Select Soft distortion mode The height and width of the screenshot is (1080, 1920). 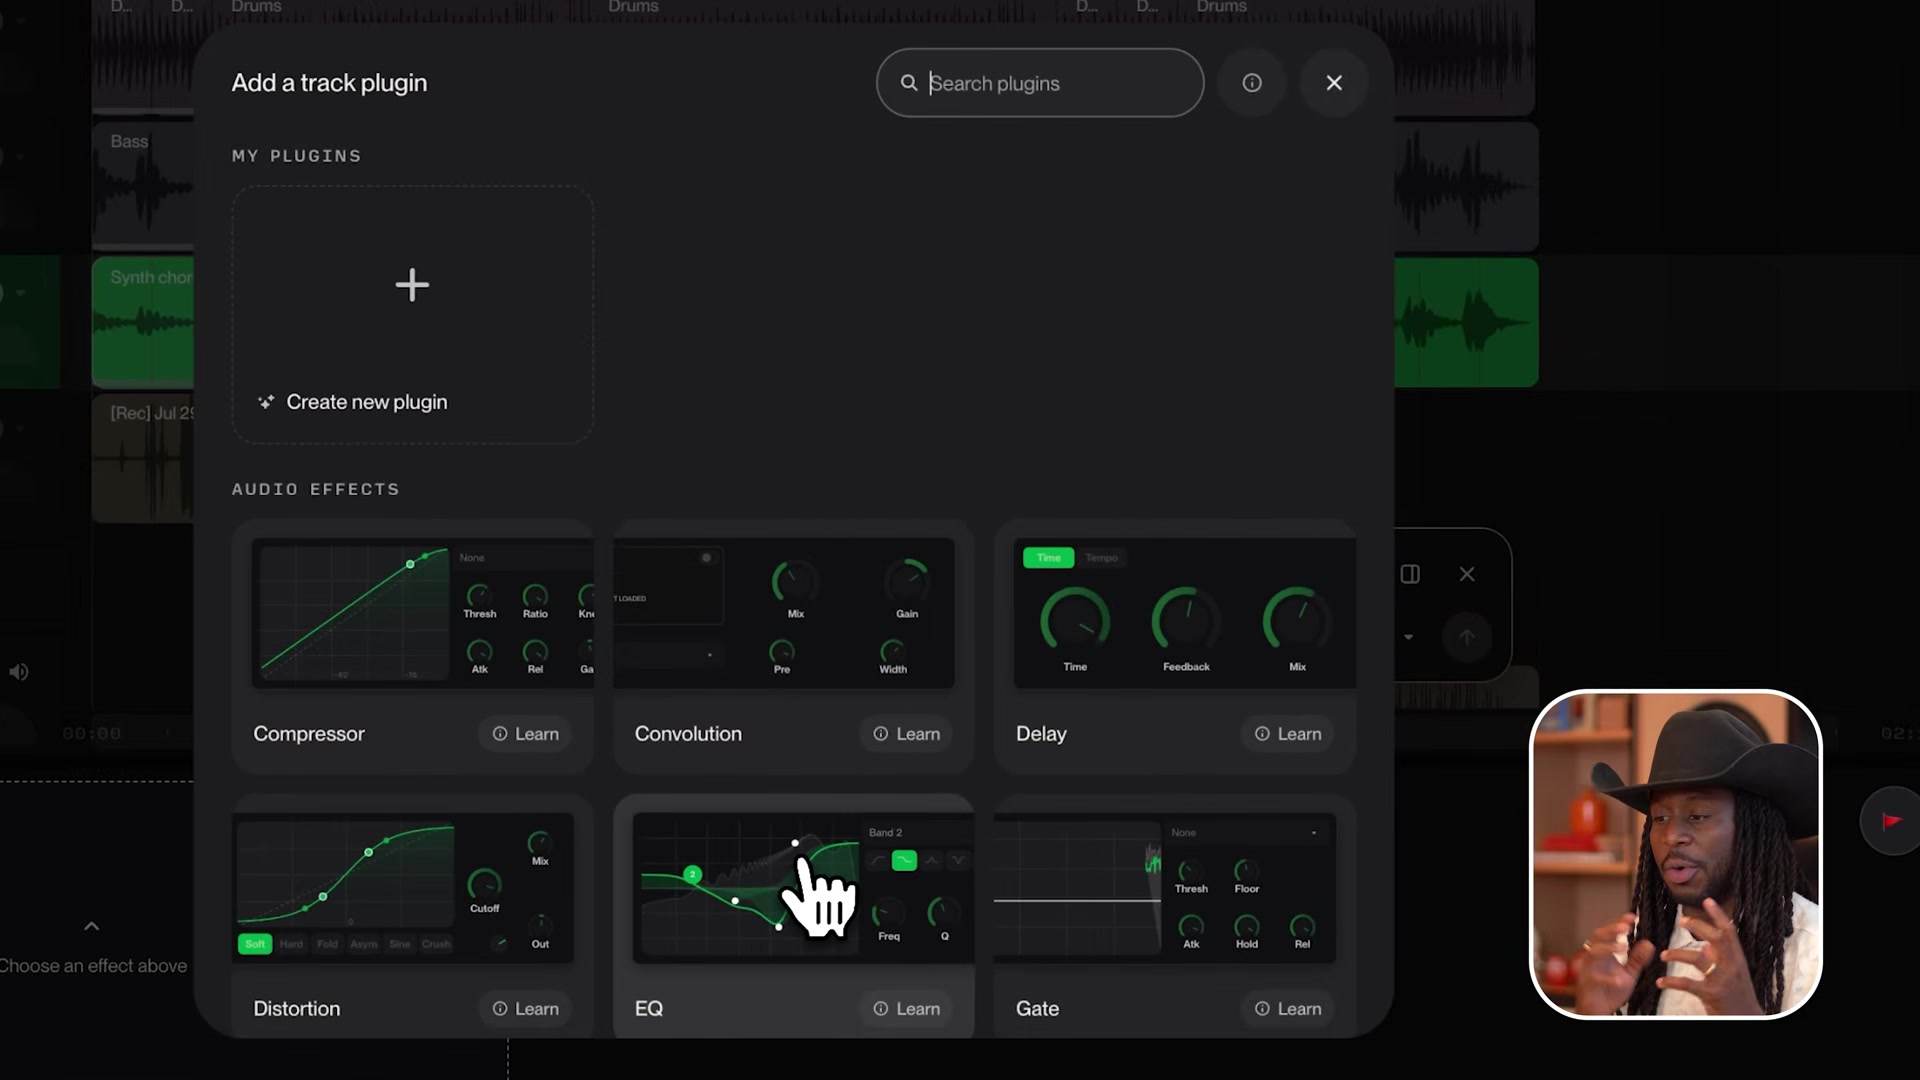point(255,944)
